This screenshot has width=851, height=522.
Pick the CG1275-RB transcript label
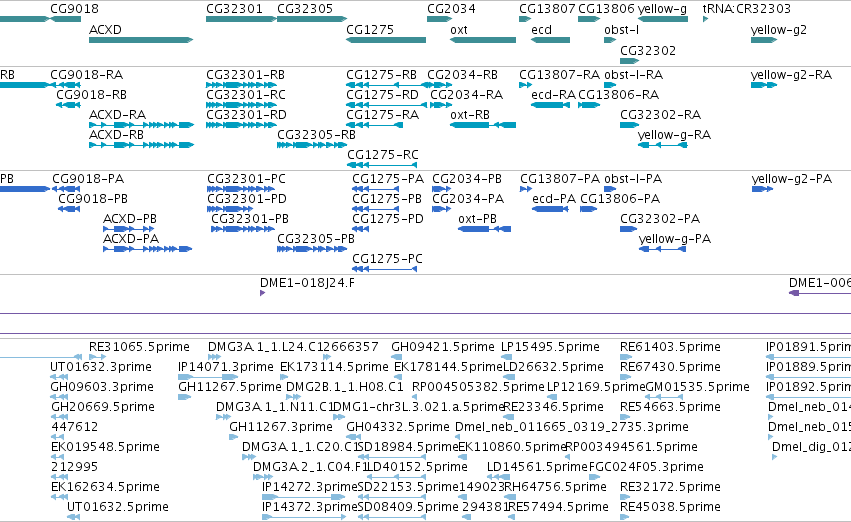(382, 75)
